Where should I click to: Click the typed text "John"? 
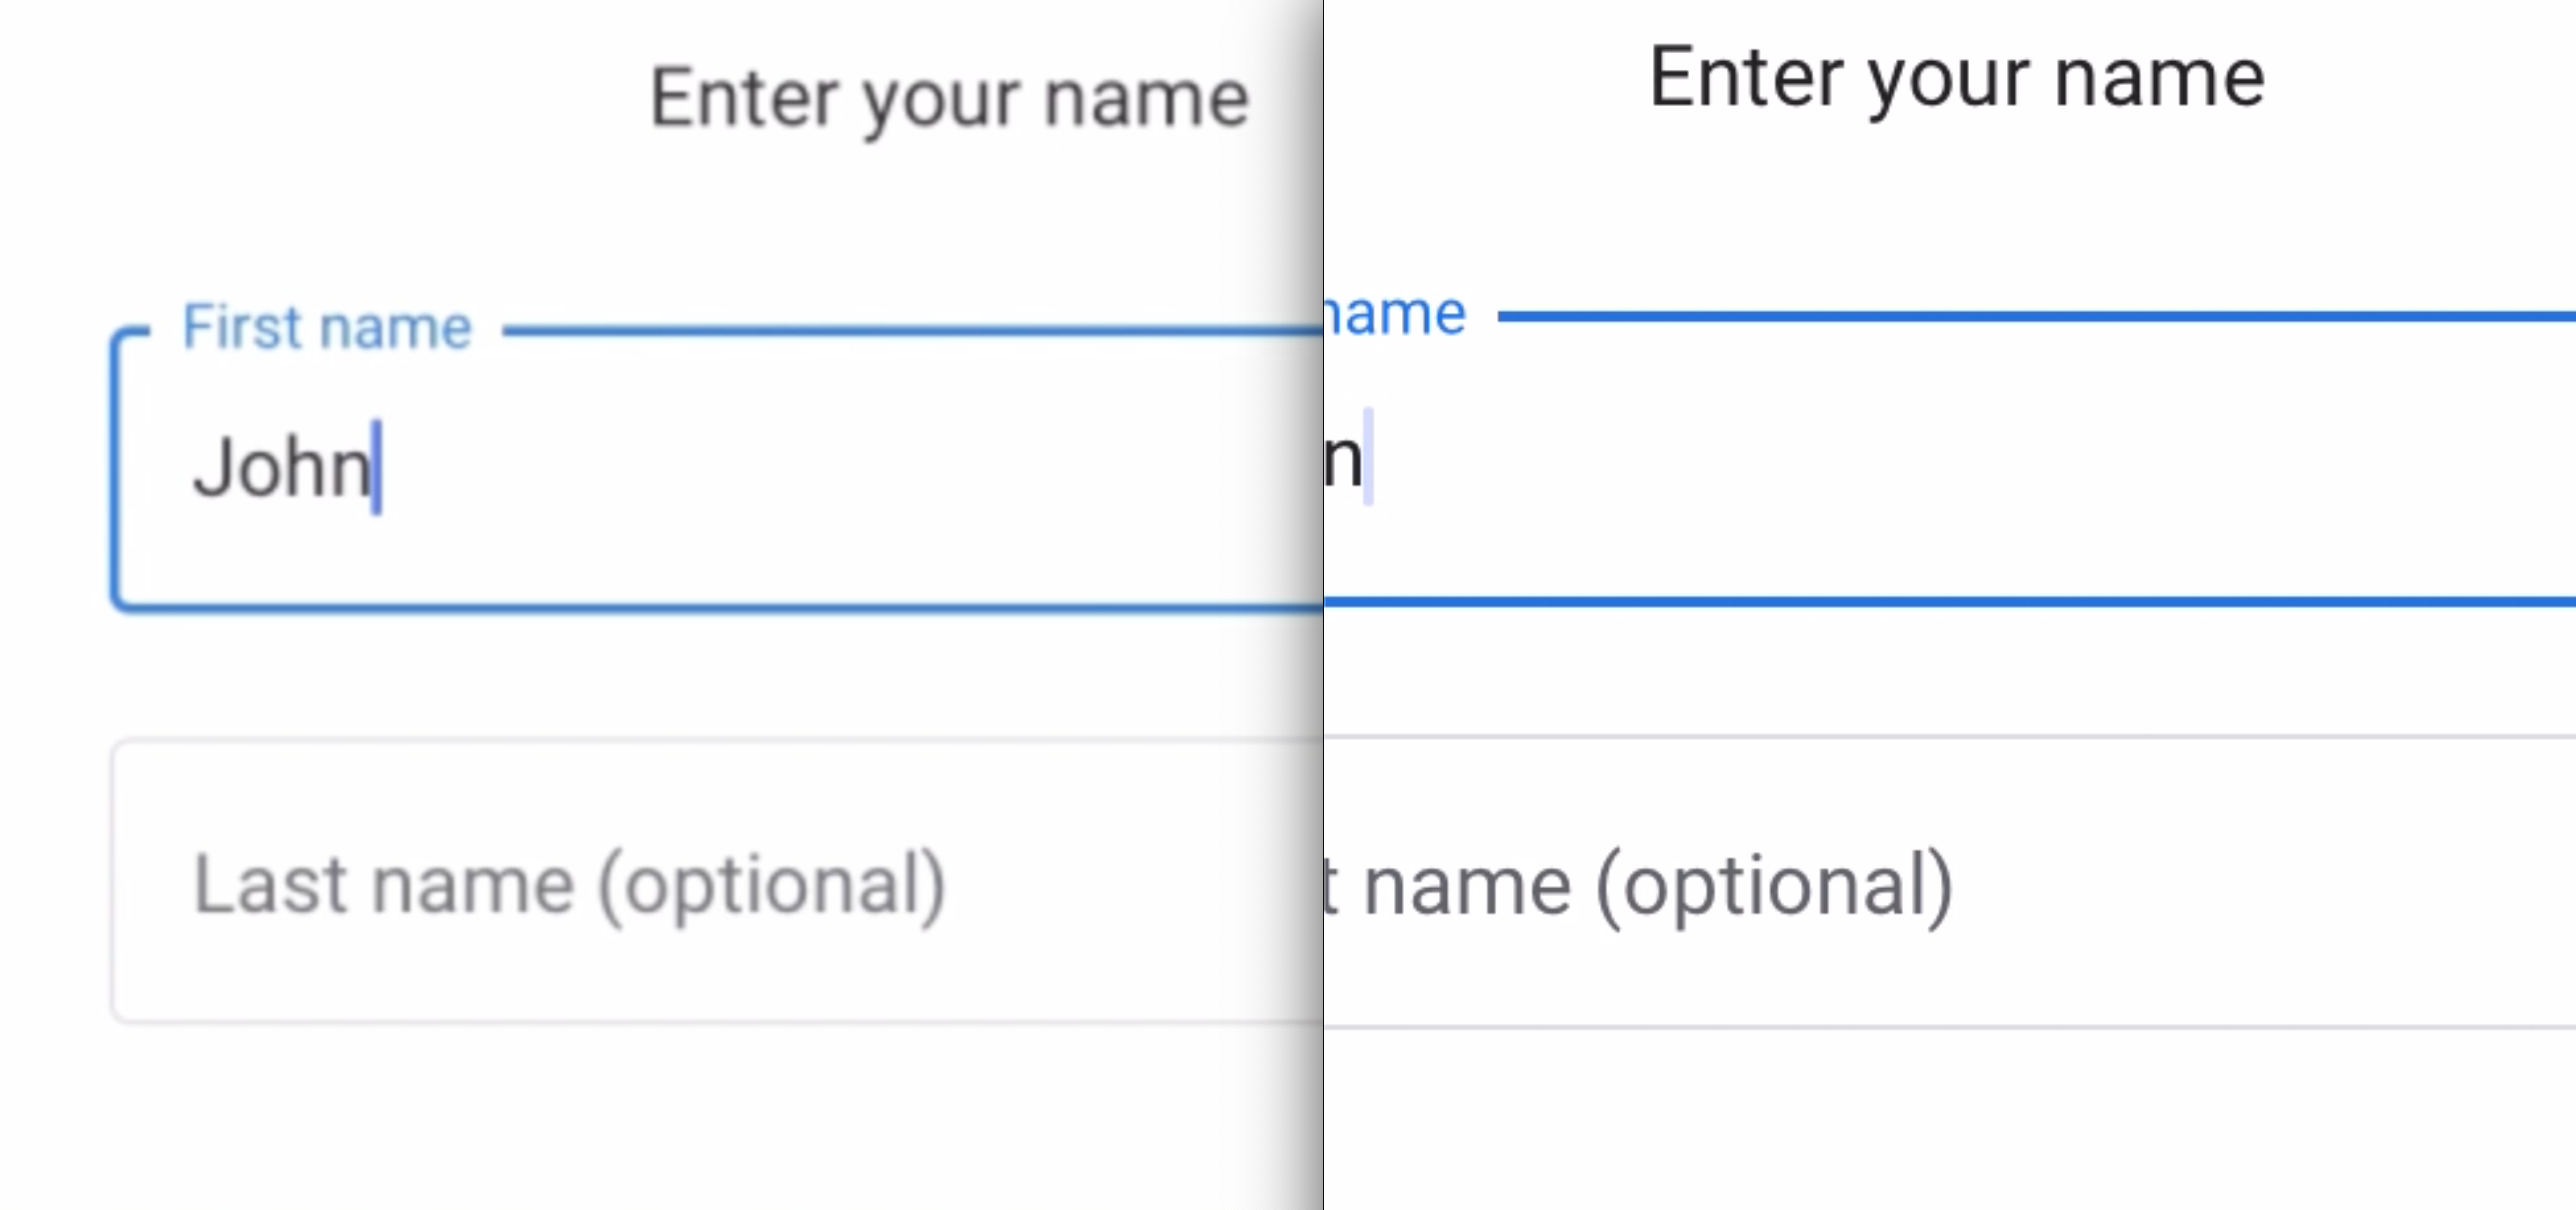tap(281, 467)
